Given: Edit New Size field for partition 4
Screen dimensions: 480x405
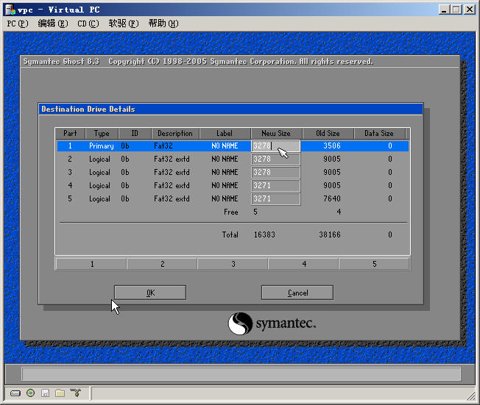Looking at the screenshot, I should pos(276,185).
